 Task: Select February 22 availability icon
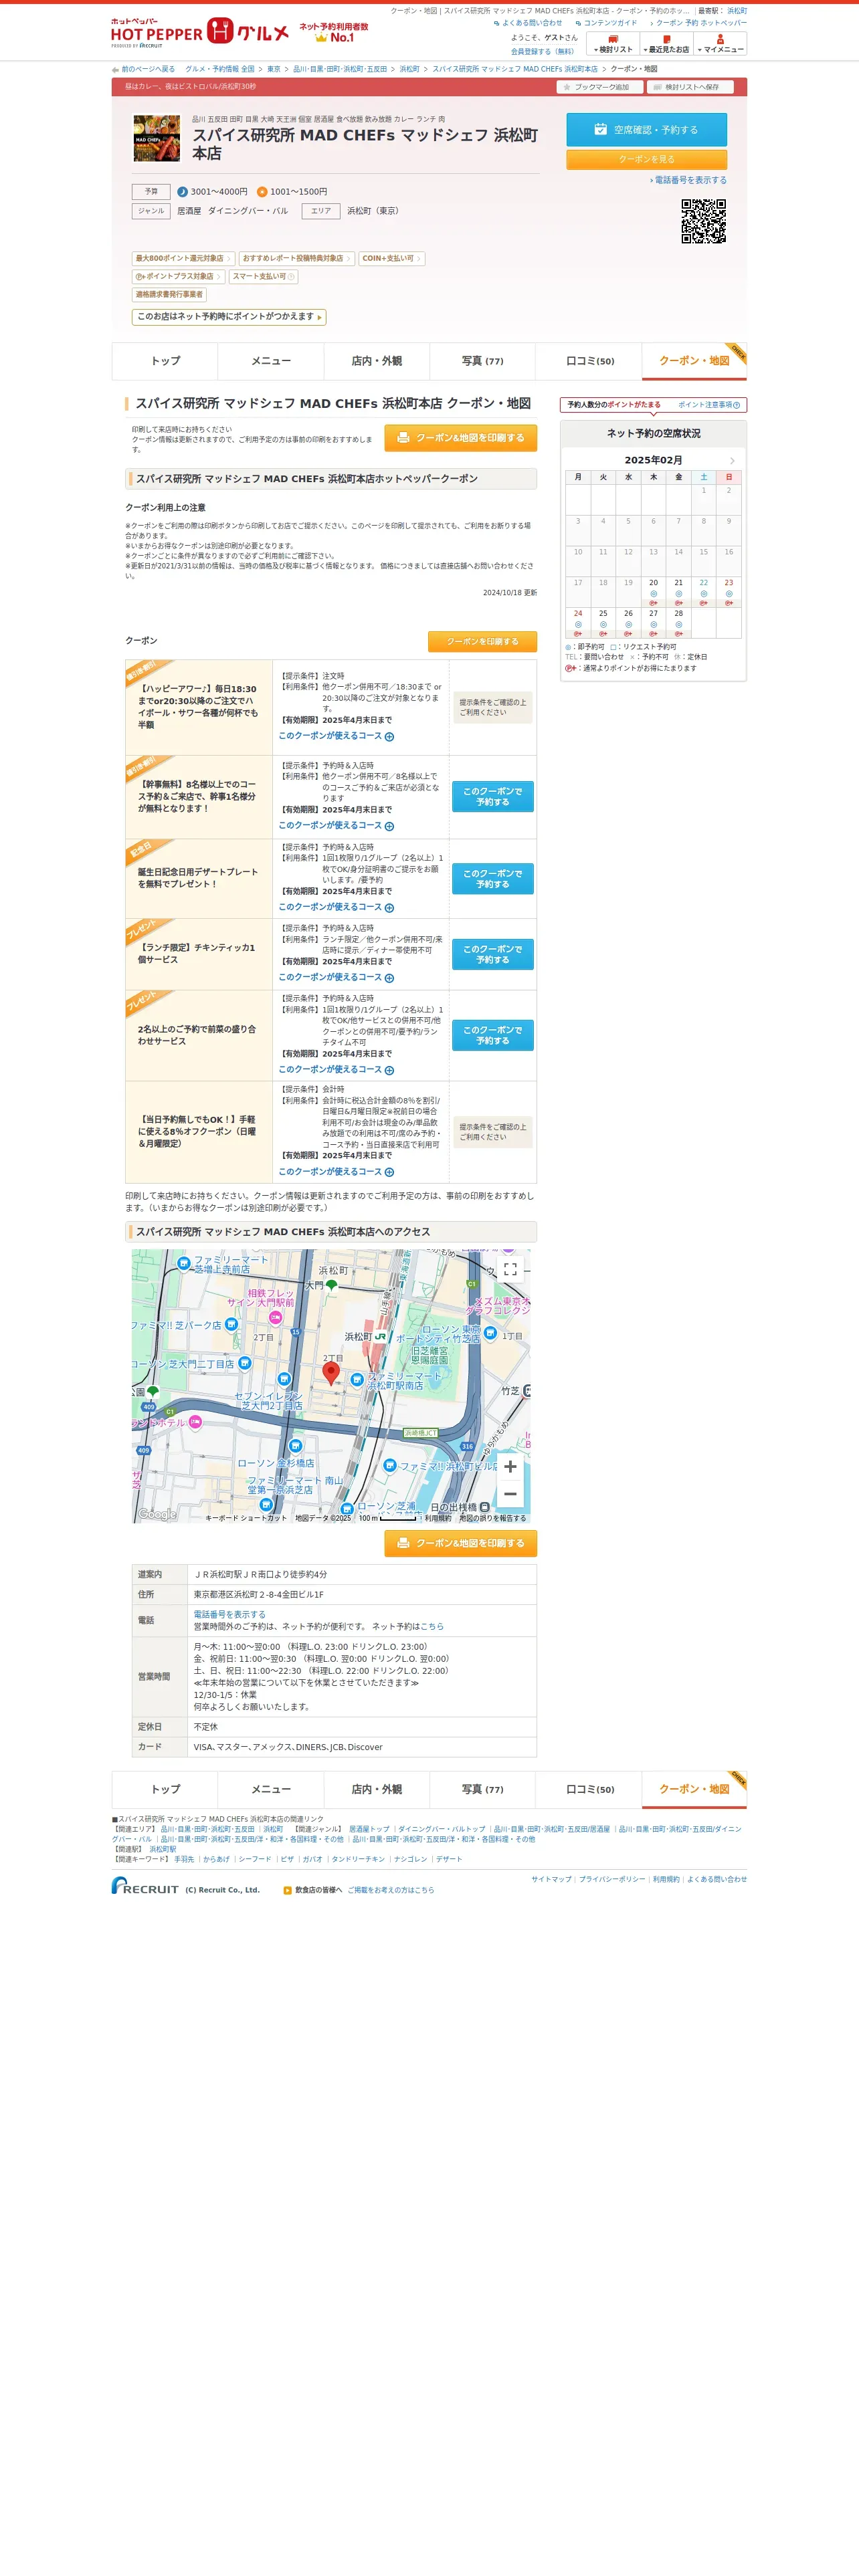703,593
